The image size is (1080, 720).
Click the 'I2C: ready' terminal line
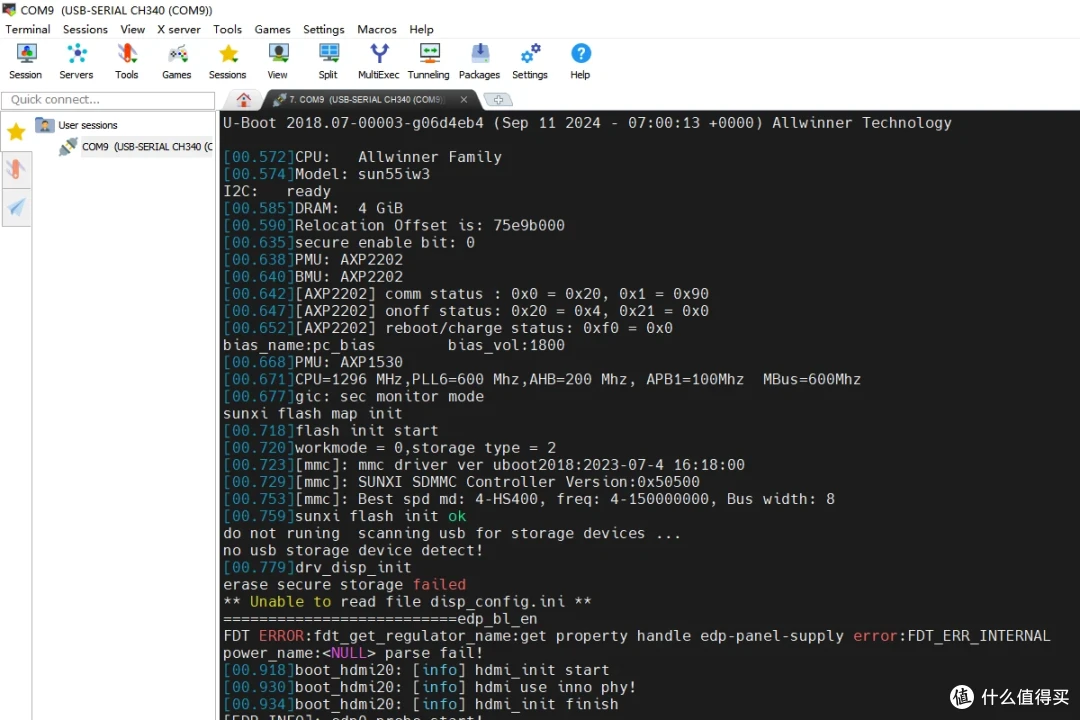tap(276, 191)
